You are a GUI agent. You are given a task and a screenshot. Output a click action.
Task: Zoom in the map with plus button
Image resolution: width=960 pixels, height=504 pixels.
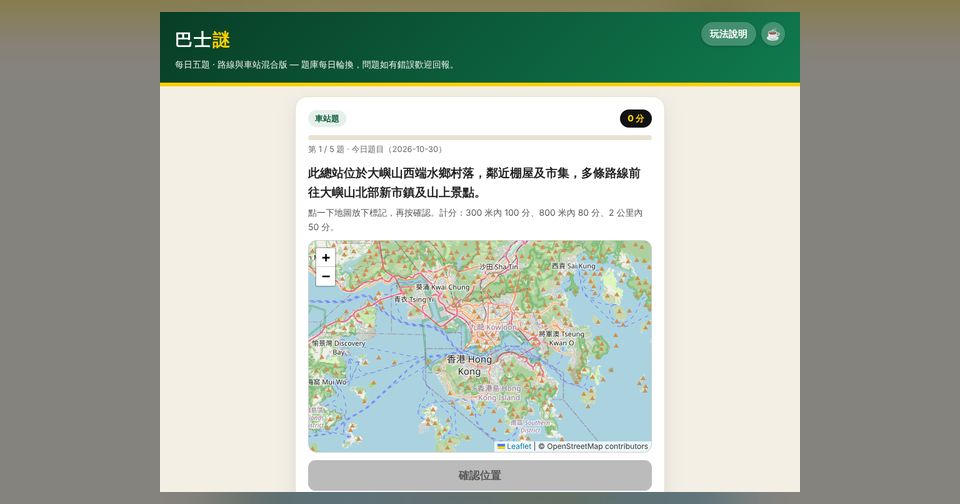pos(326,258)
